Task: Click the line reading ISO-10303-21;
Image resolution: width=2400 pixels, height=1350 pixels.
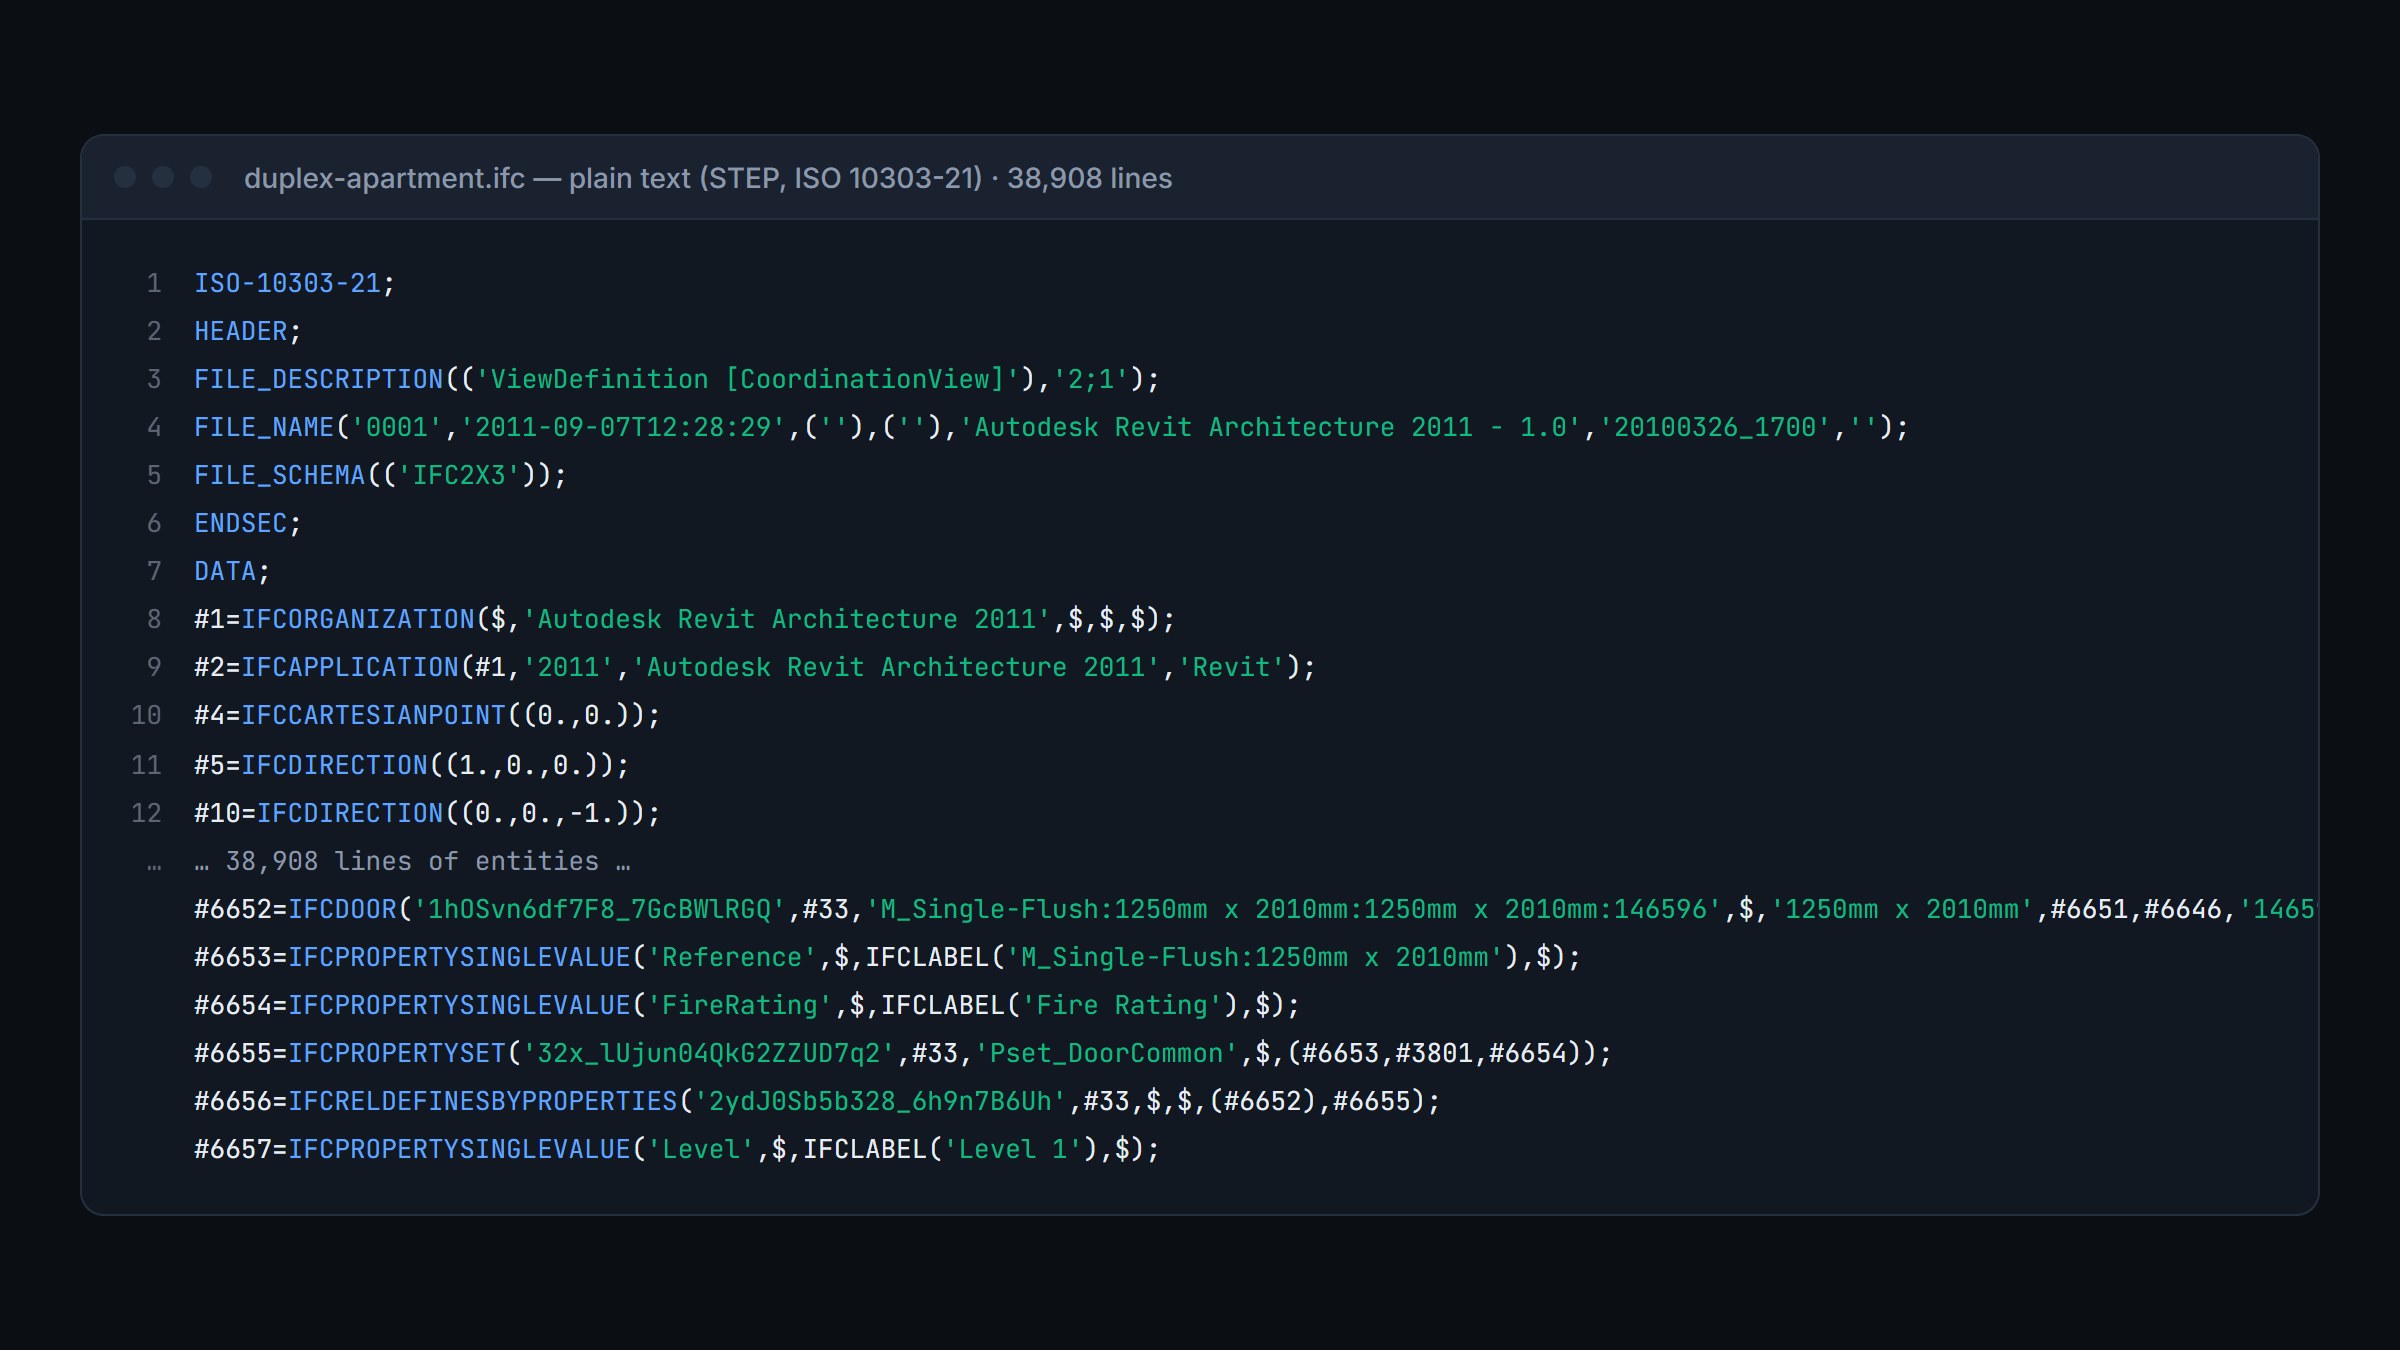Action: (295, 283)
